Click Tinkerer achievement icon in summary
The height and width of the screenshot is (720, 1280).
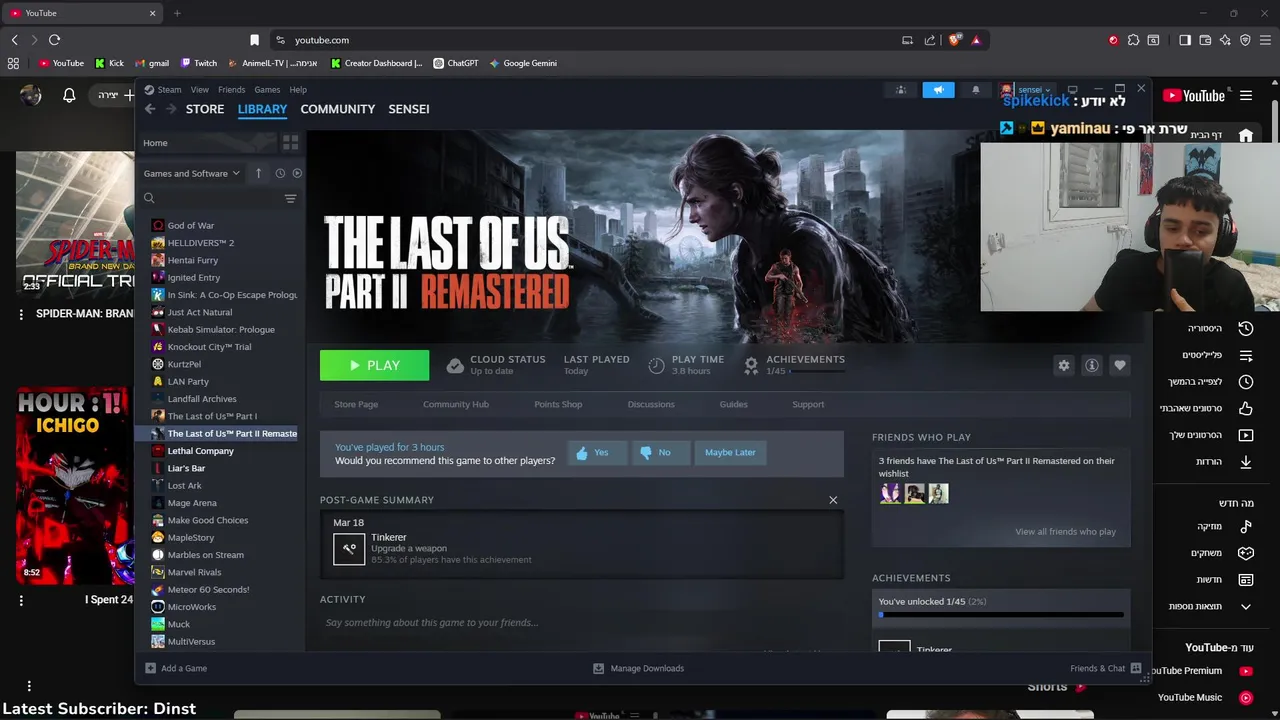tap(349, 549)
